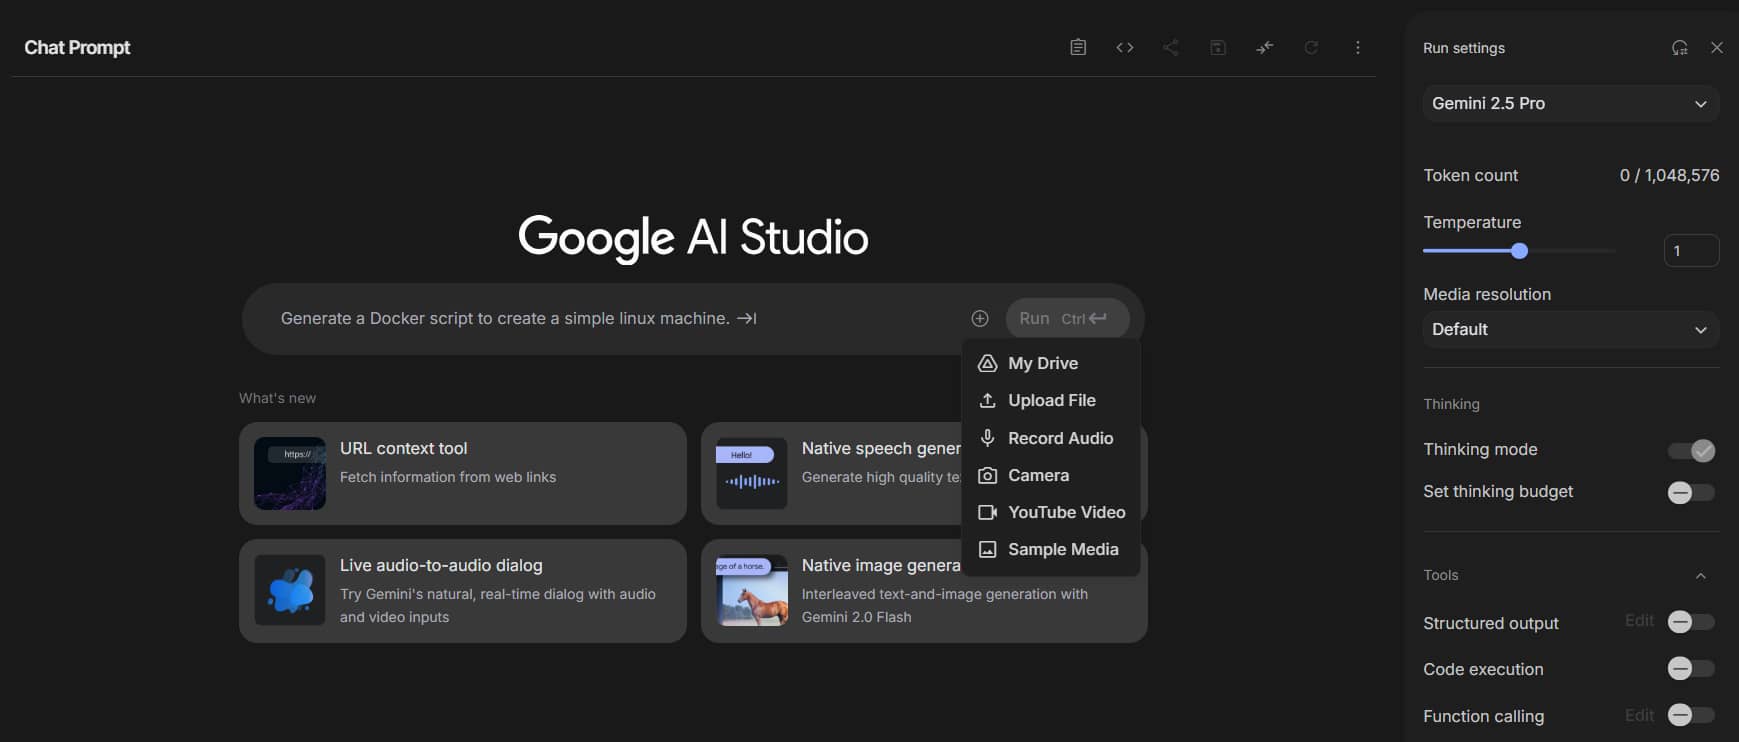Open the Media resolution Default dropdown

1571,329
